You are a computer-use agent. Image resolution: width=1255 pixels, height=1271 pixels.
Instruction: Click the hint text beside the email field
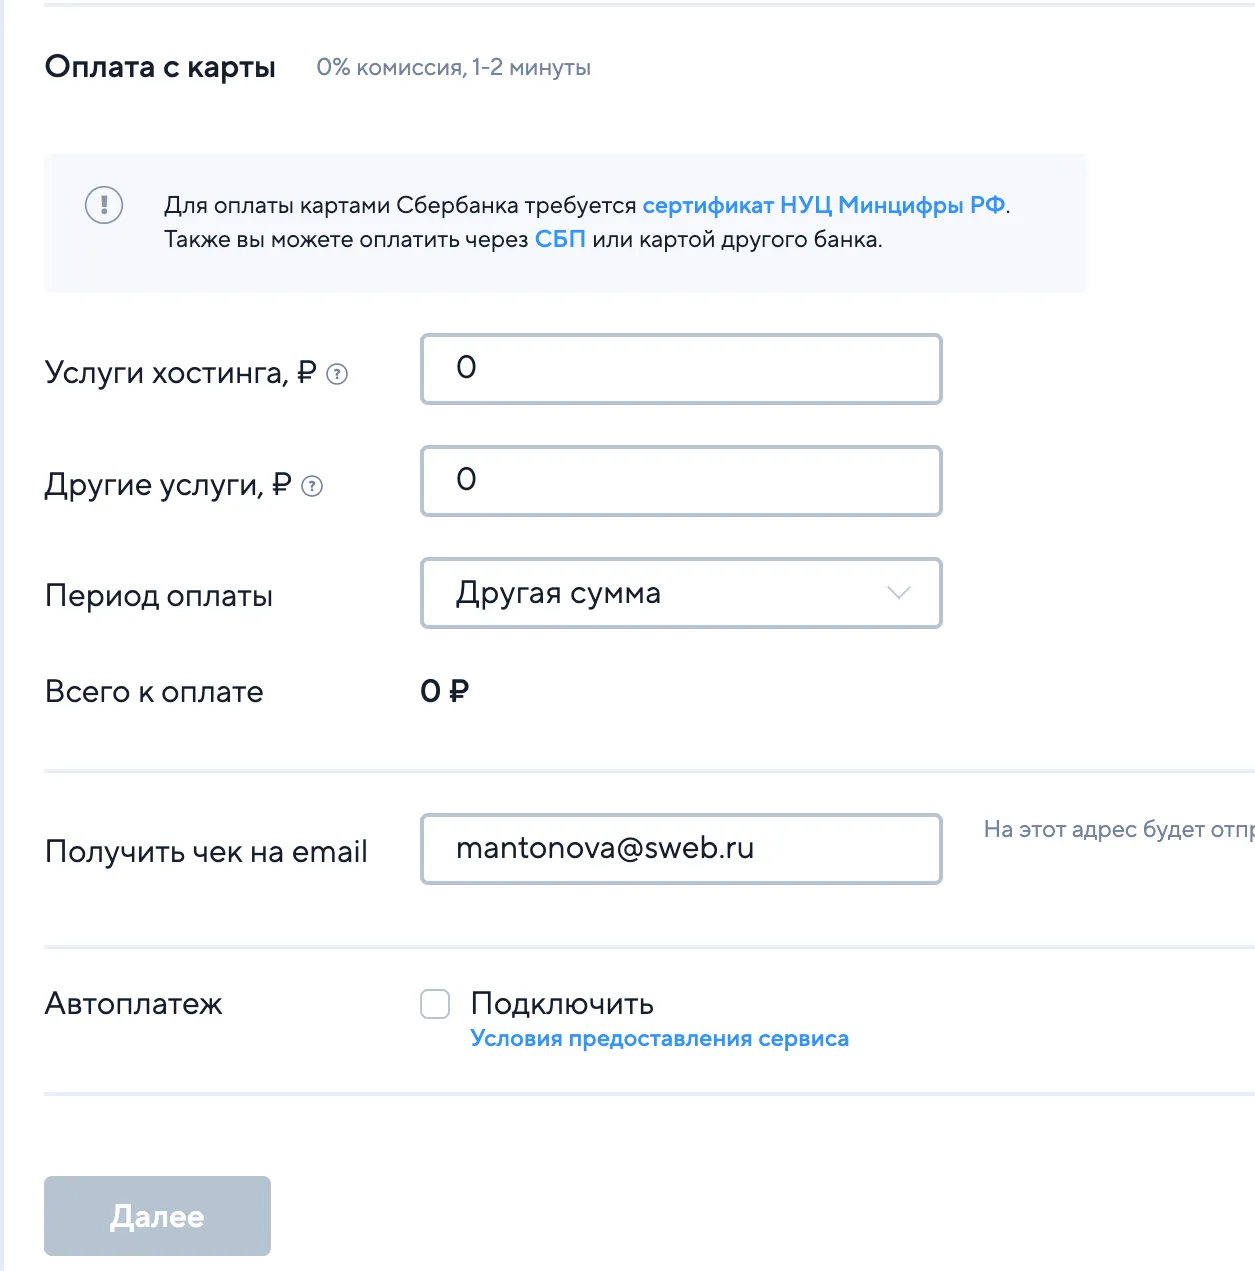coord(1117,829)
